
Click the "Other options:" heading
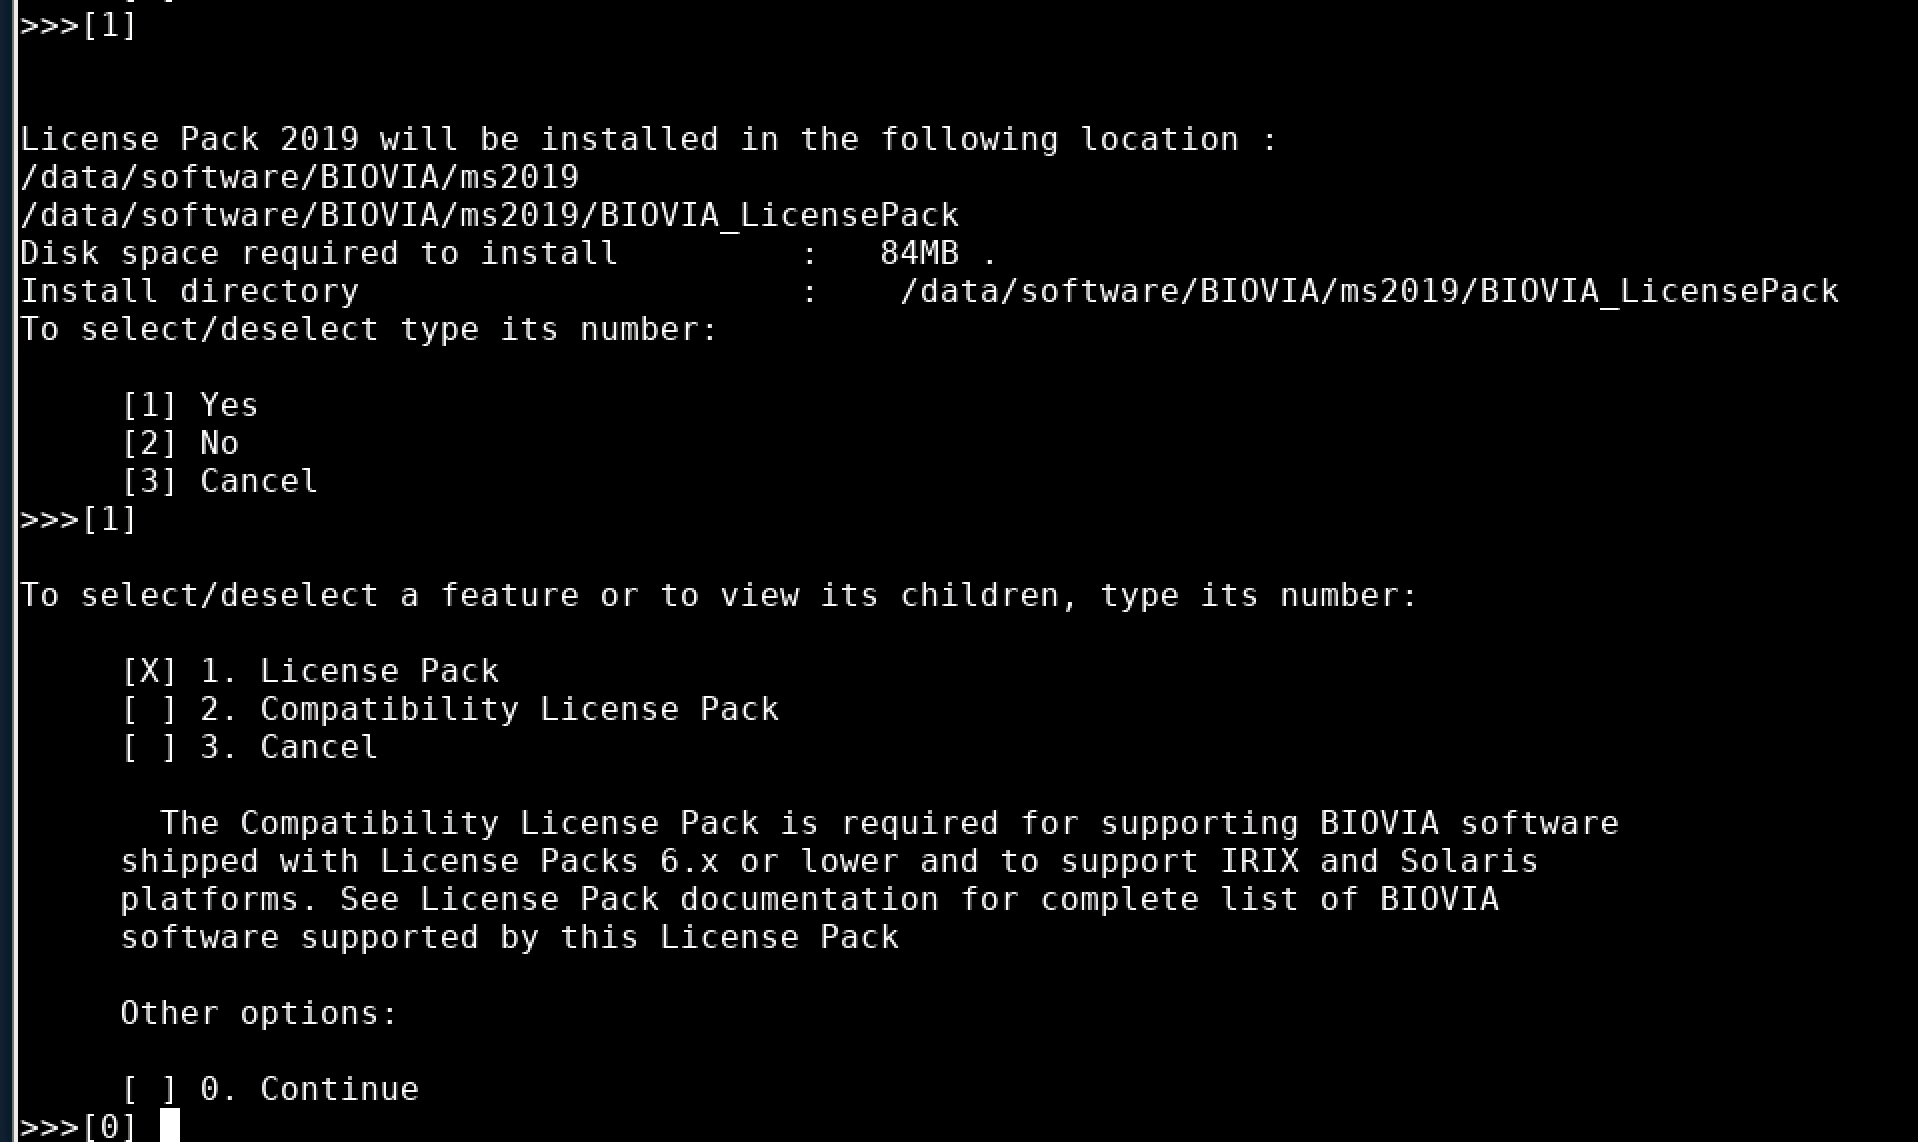[x=259, y=1013]
